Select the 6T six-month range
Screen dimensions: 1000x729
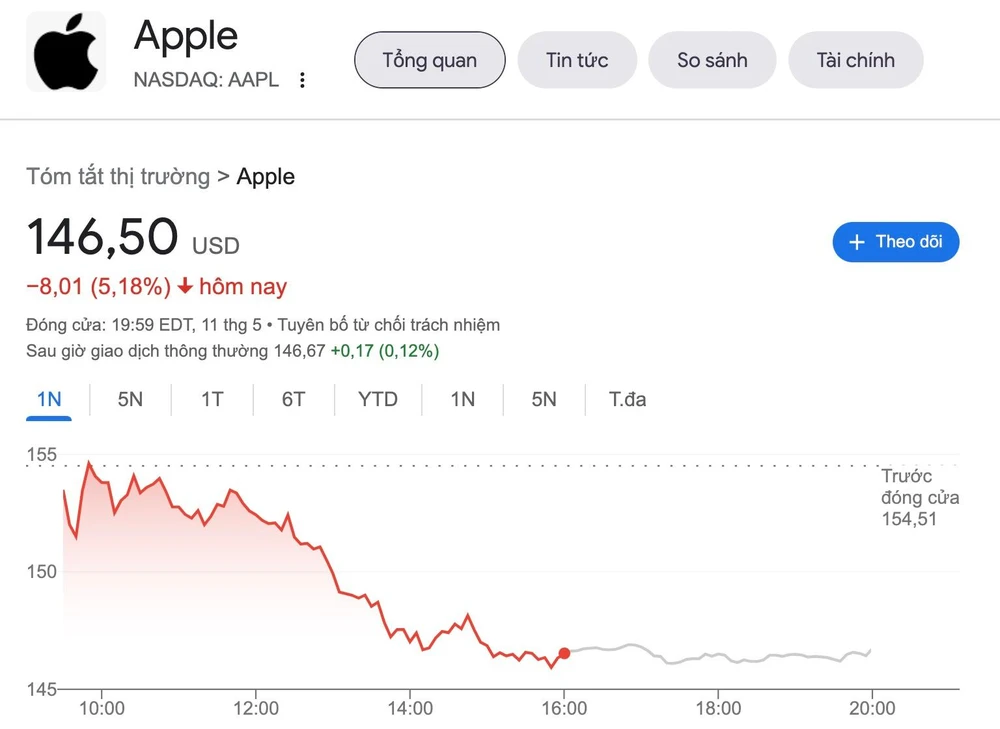point(293,399)
